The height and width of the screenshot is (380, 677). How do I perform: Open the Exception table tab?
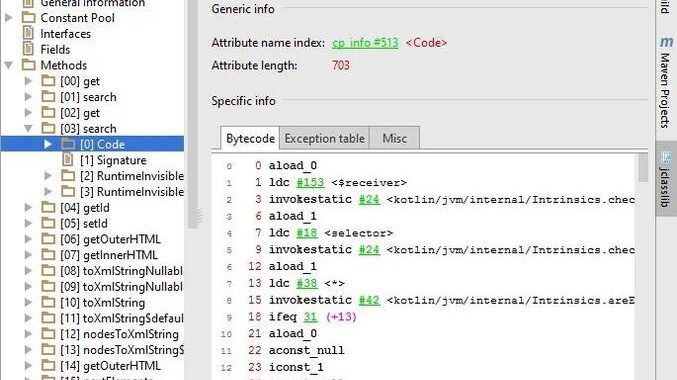pos(325,138)
